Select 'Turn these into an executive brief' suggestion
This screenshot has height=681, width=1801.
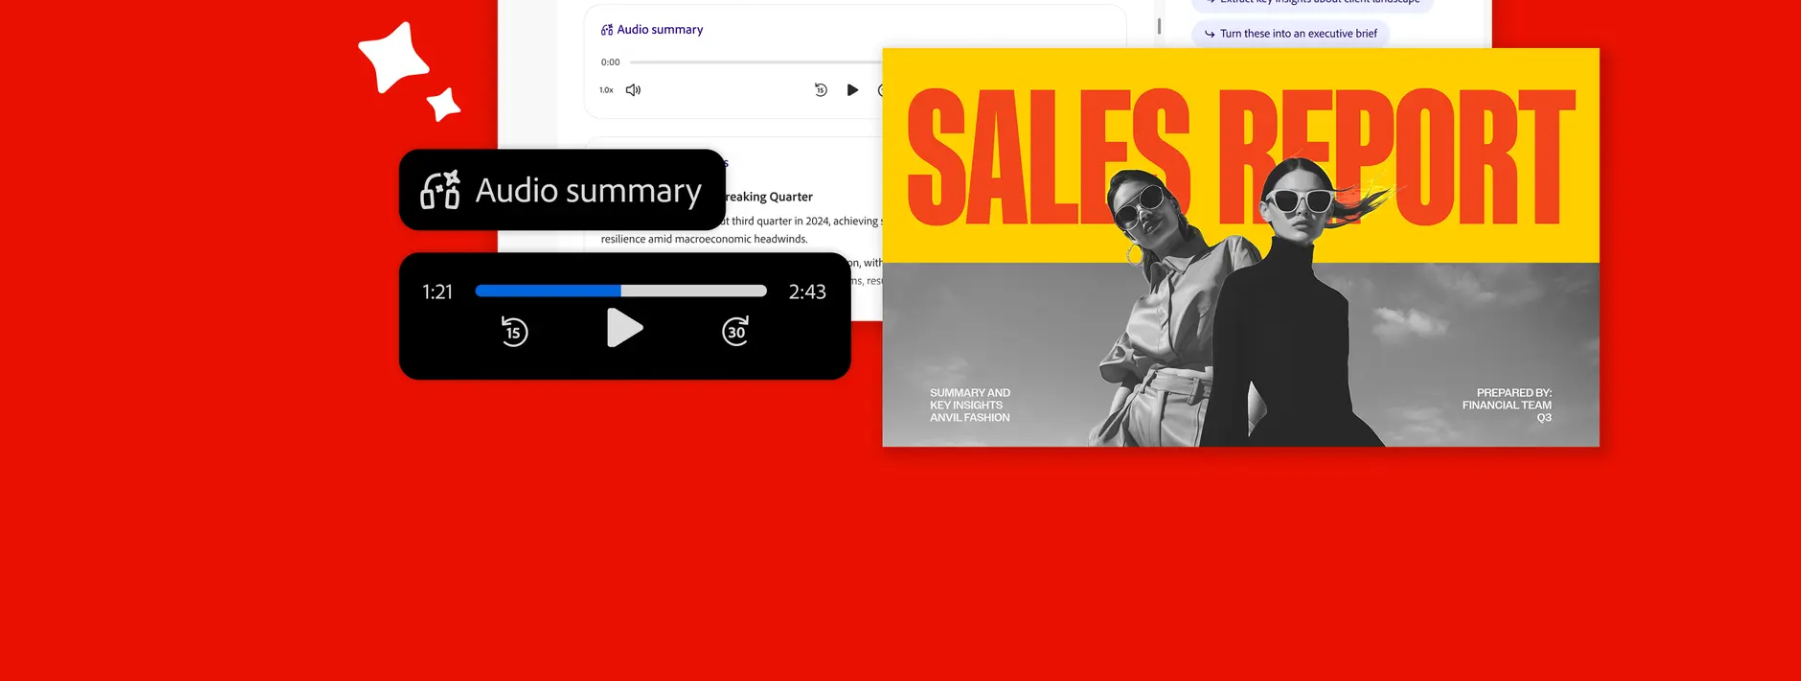tap(1290, 33)
